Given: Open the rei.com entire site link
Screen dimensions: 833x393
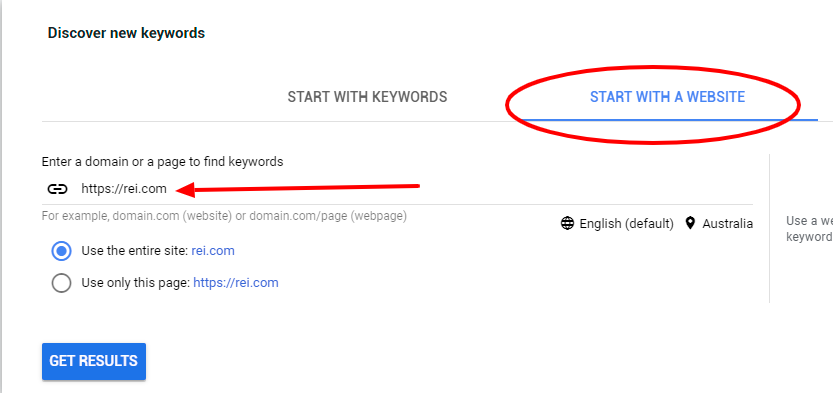Looking at the screenshot, I should 213,251.
